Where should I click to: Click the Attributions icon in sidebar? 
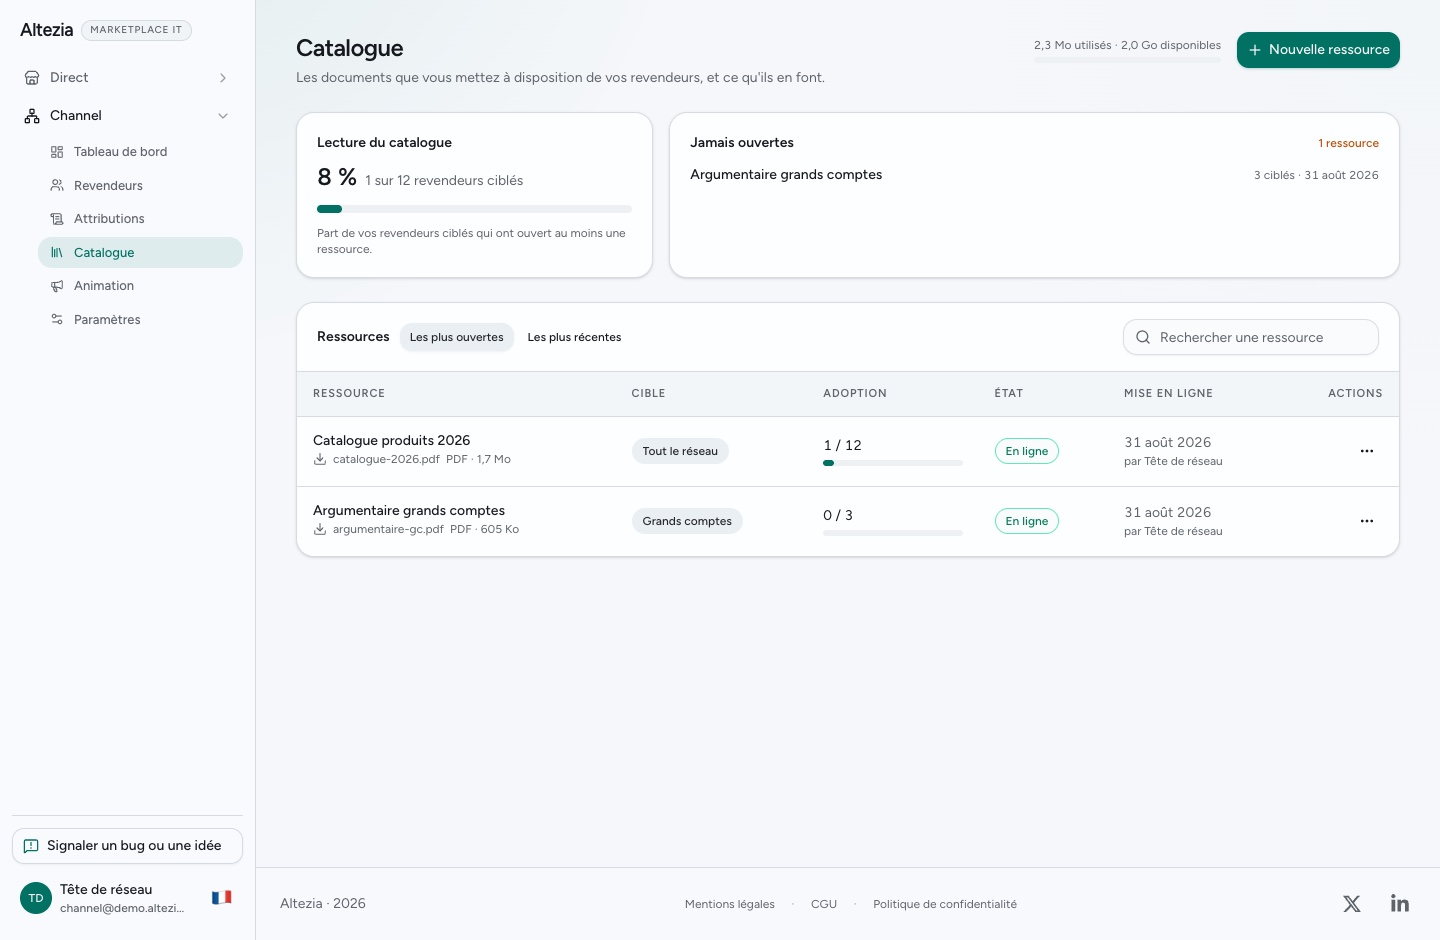57,219
